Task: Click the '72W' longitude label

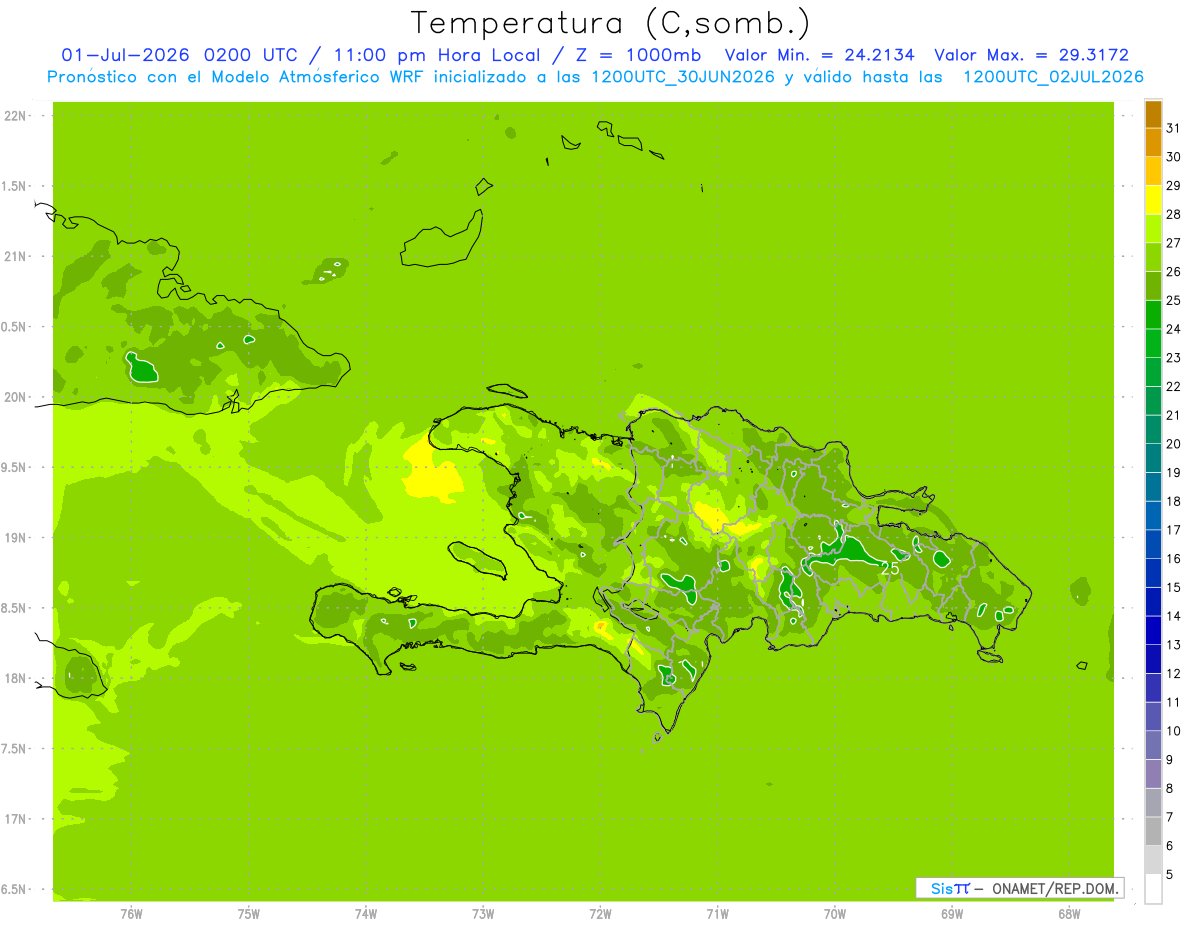Action: tap(600, 914)
